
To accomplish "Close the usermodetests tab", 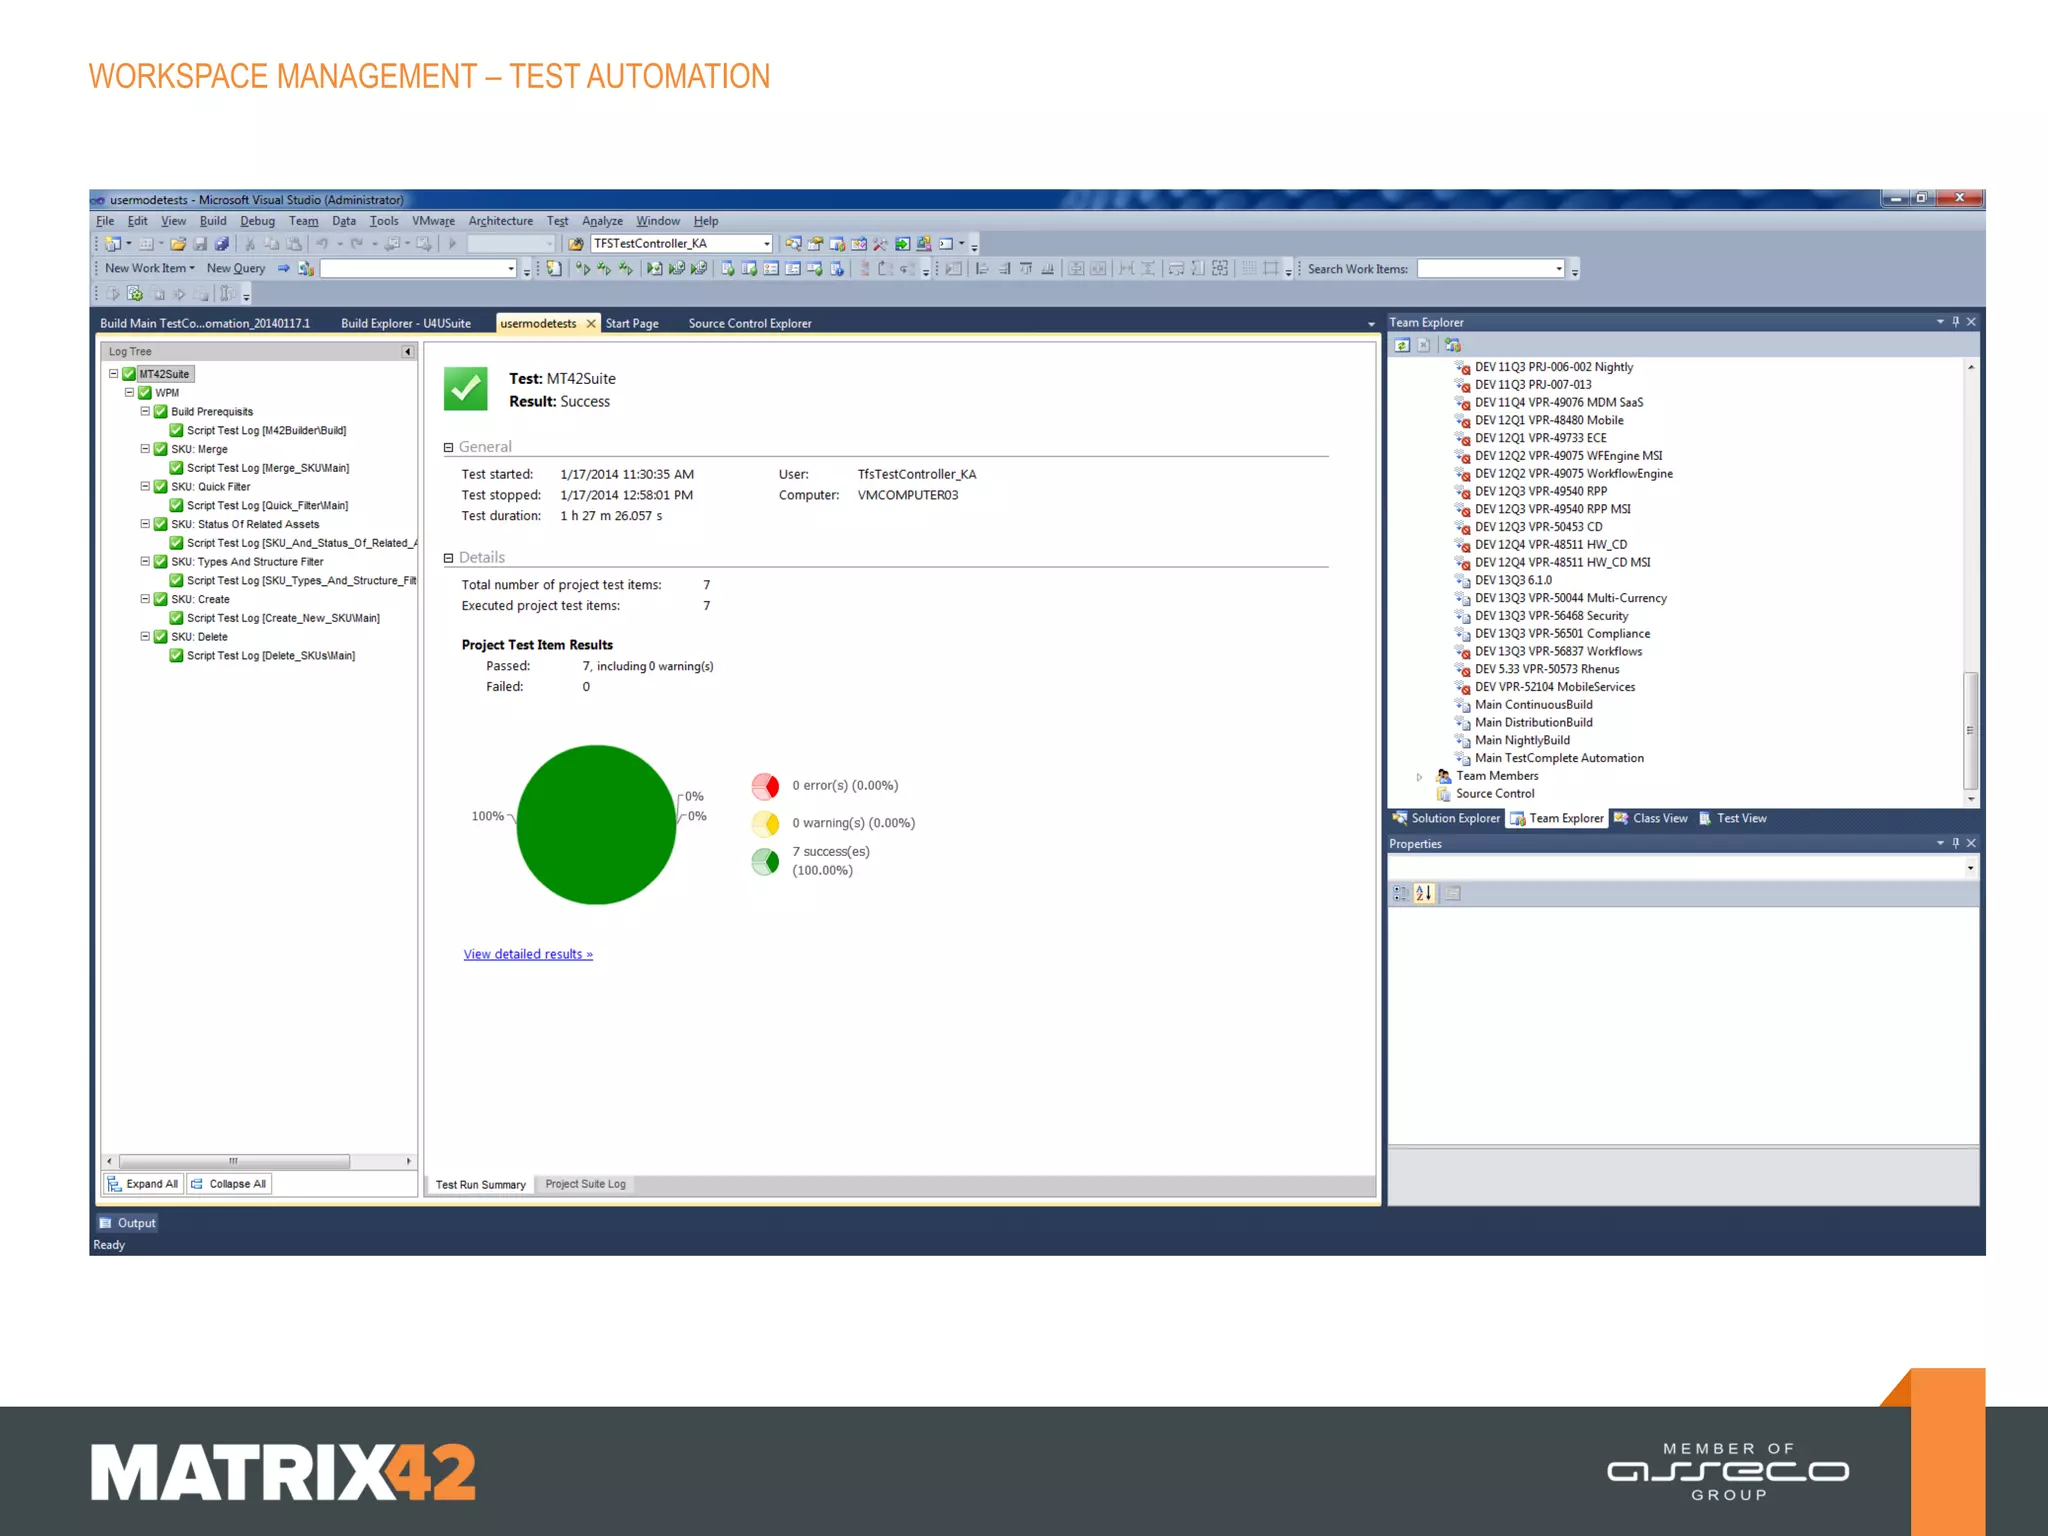I will [x=591, y=324].
